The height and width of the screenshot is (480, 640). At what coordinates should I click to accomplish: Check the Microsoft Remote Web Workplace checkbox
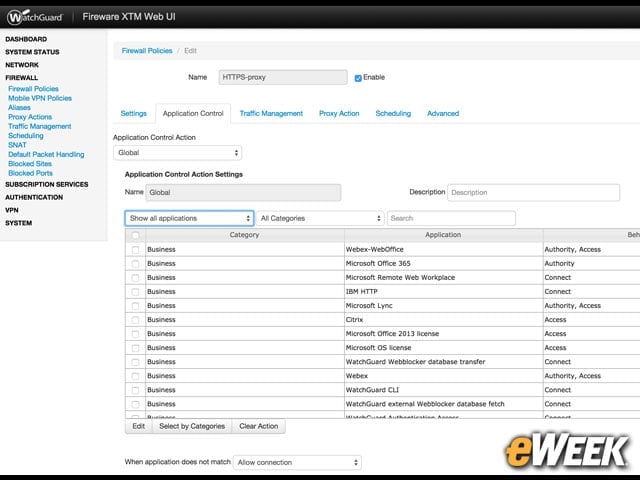(136, 278)
